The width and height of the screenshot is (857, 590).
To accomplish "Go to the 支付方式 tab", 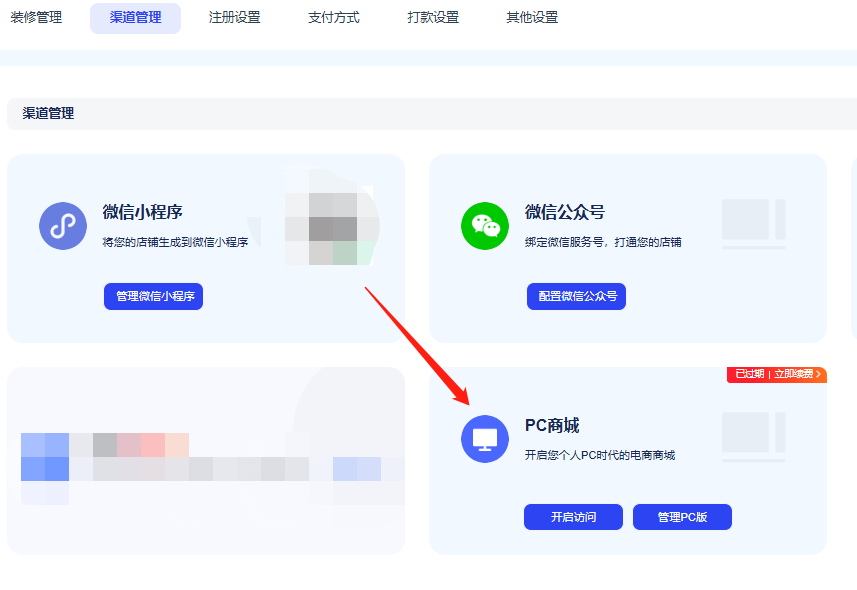I will [333, 18].
